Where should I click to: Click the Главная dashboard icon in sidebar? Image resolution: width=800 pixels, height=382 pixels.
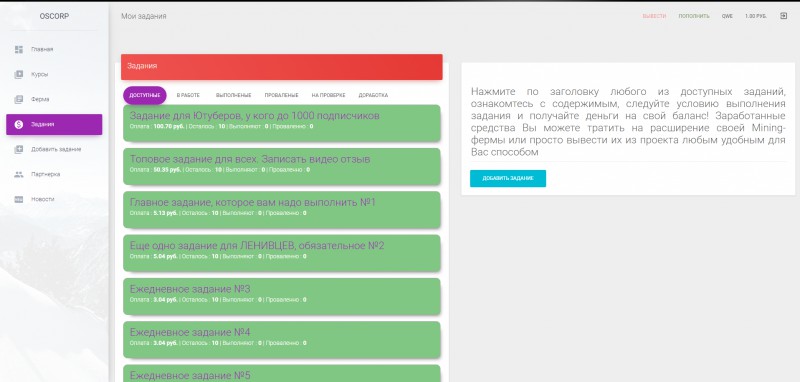click(19, 49)
